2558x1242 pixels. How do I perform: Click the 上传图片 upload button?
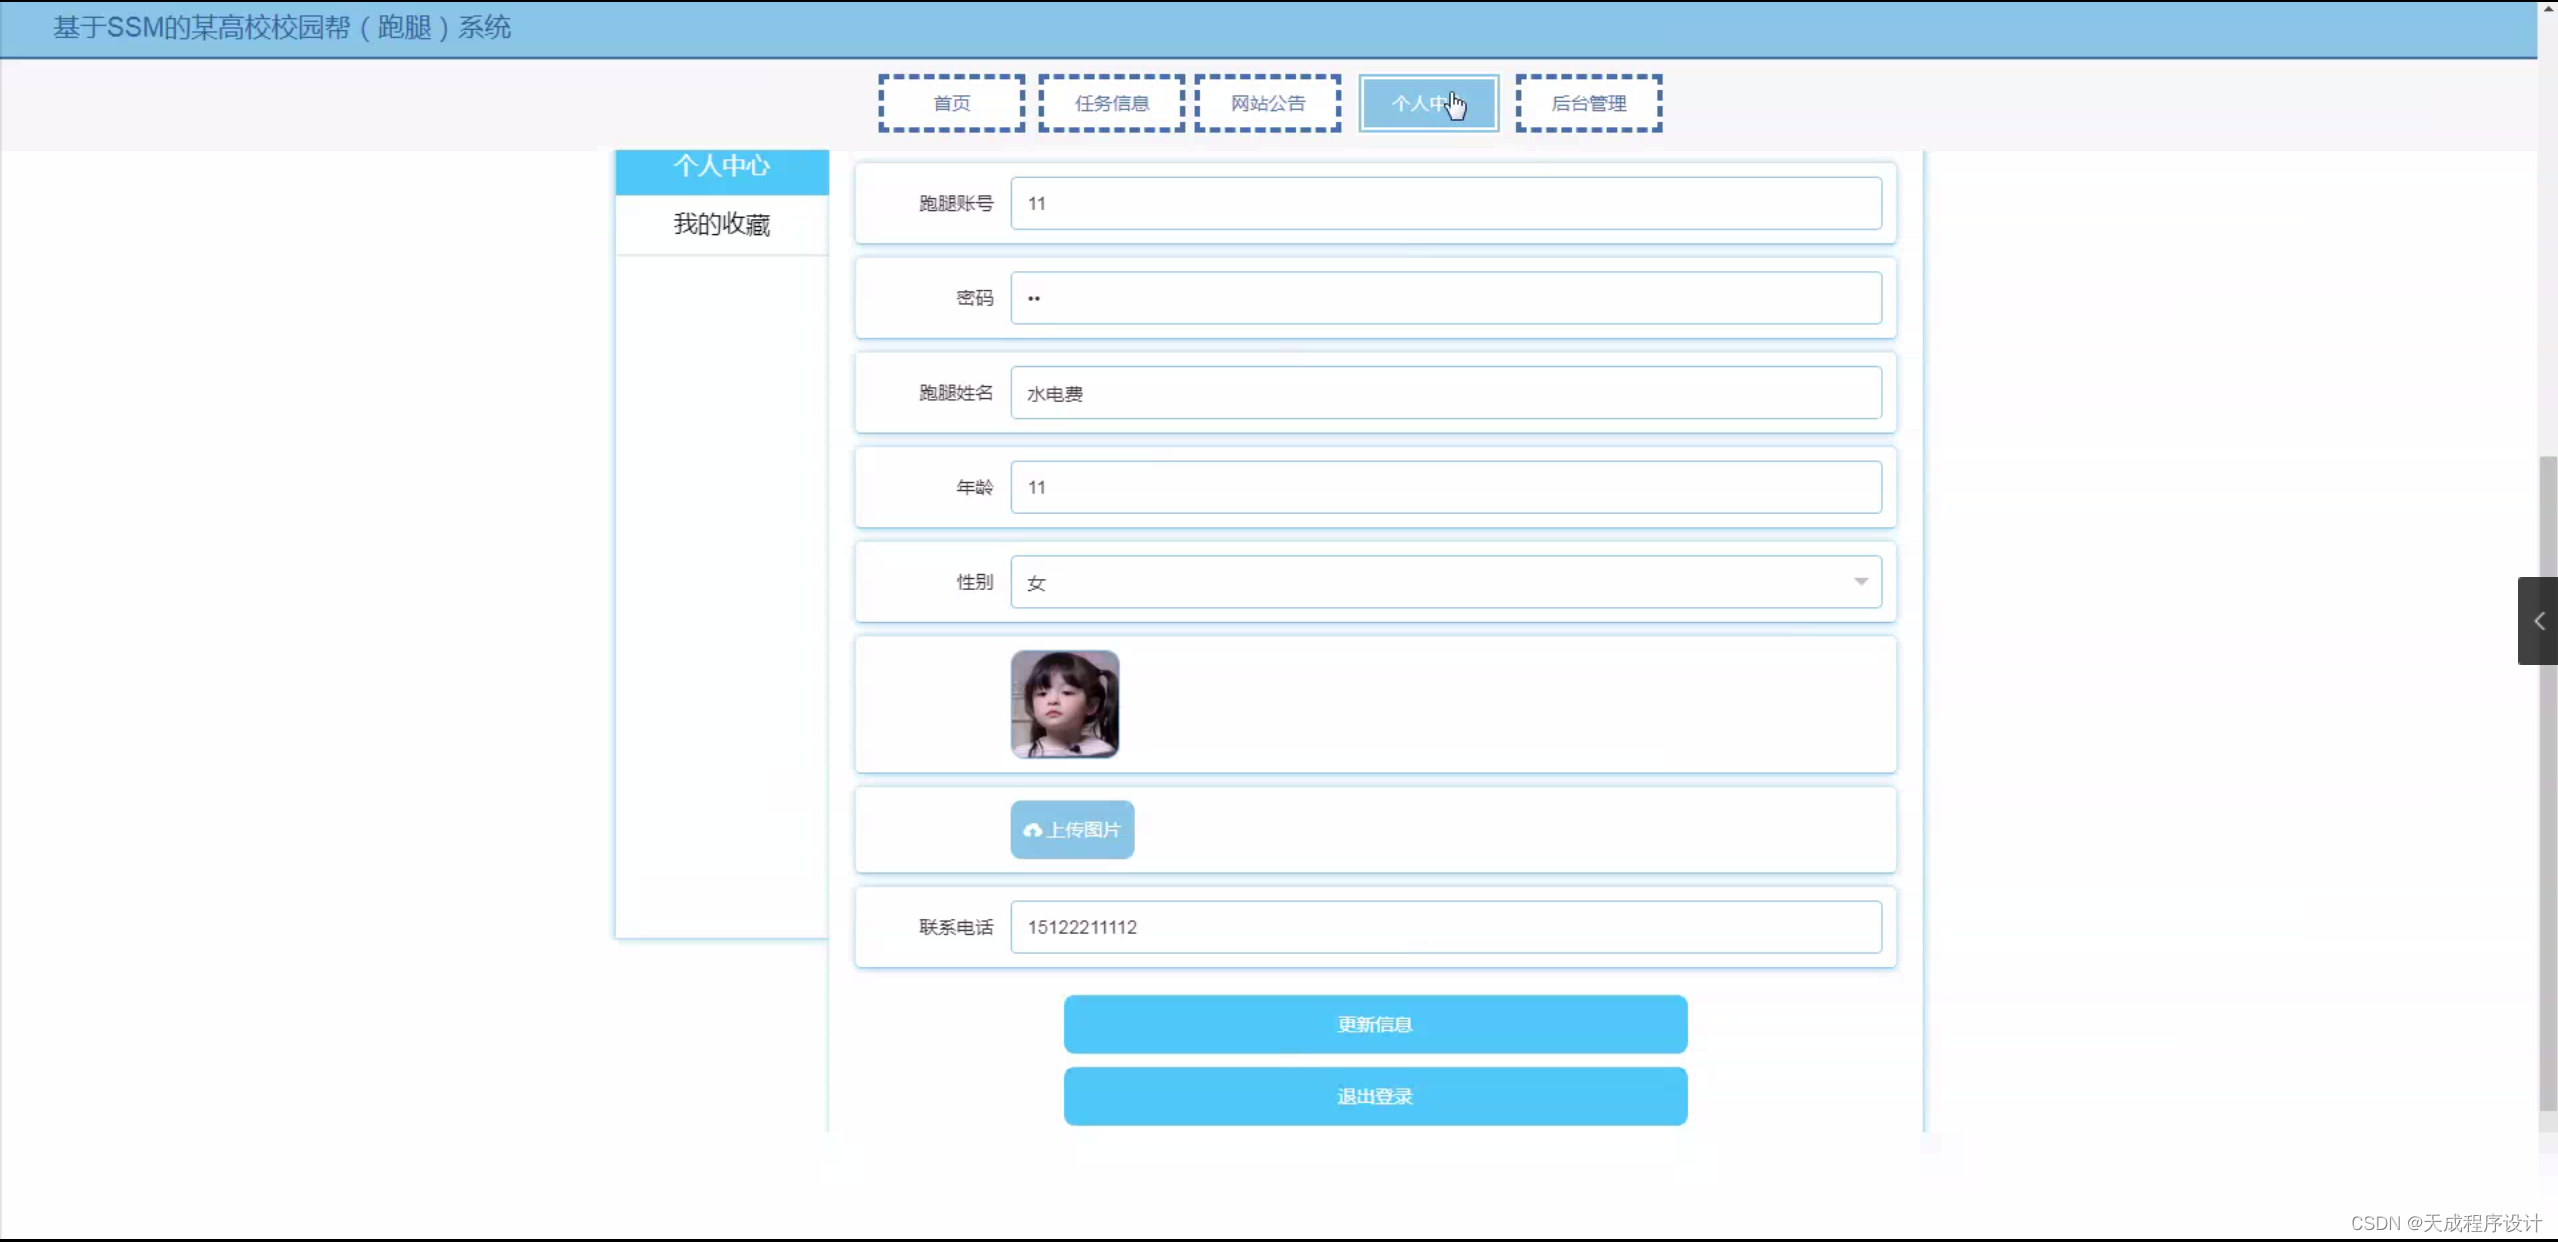[x=1071, y=830]
